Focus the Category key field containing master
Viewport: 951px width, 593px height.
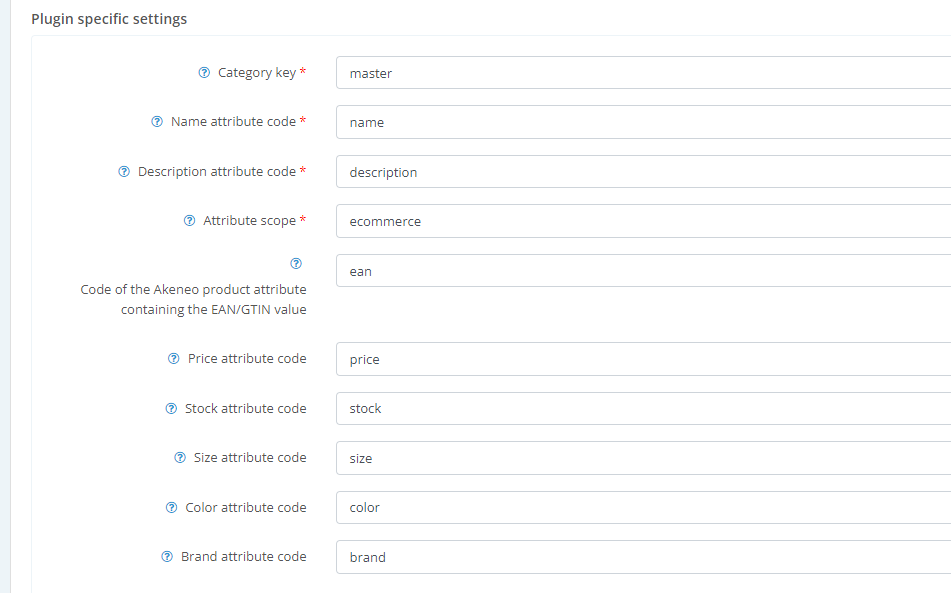point(644,73)
